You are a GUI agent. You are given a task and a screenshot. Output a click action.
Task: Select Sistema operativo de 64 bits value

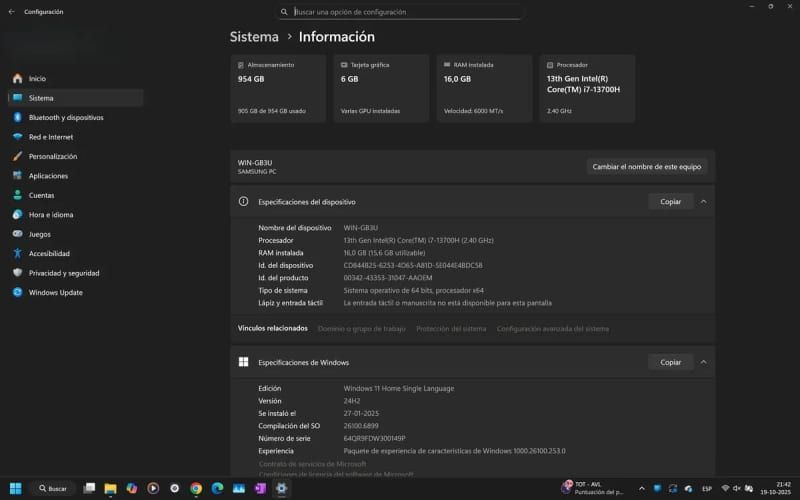(413, 290)
